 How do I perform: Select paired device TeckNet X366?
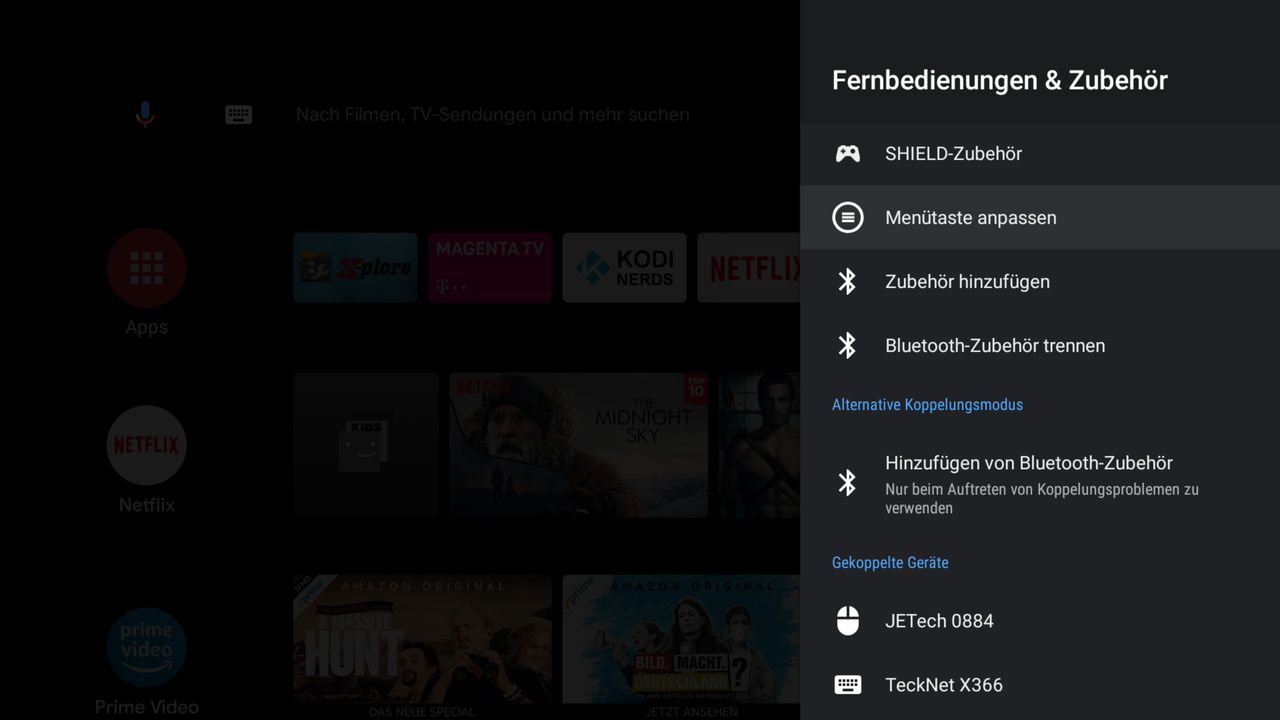(x=1040, y=685)
